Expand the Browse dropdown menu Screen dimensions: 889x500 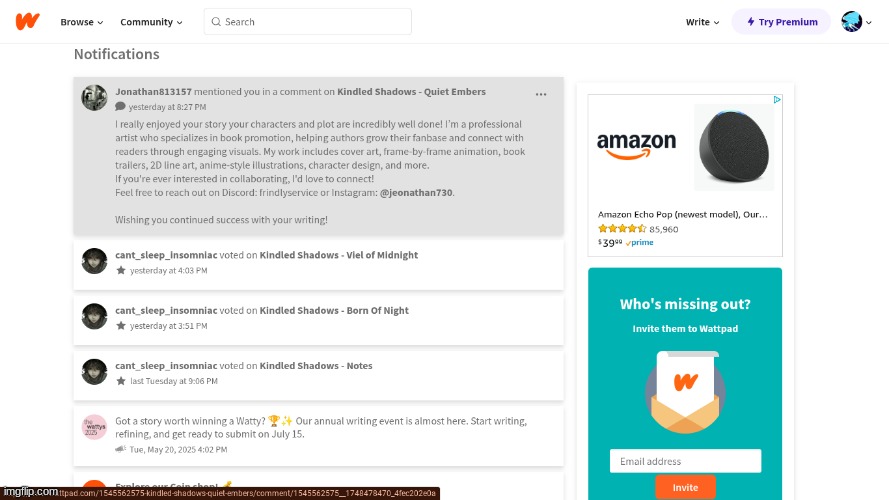(82, 22)
